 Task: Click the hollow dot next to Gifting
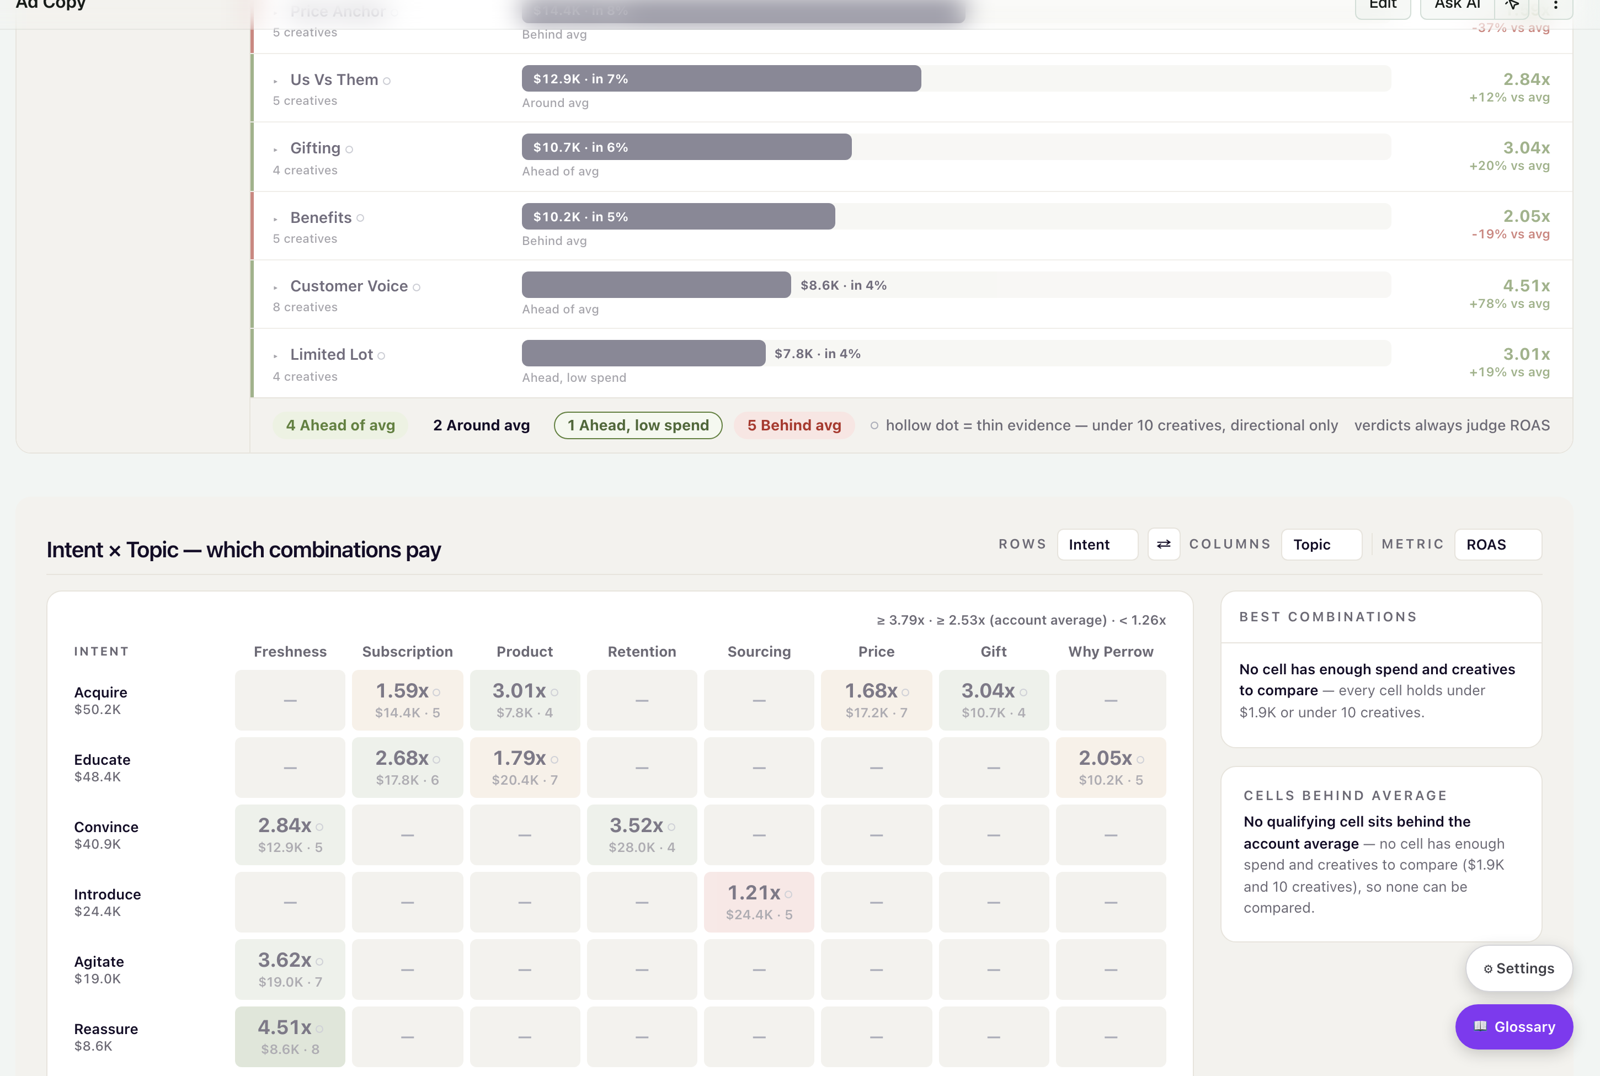point(349,149)
